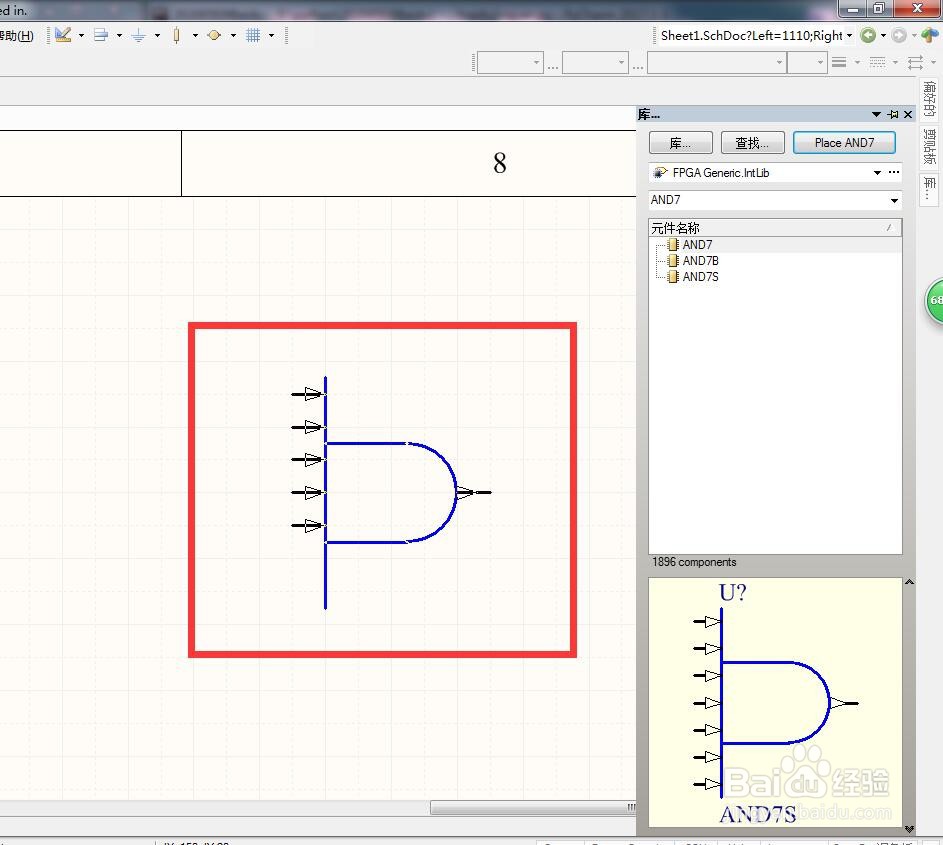Click the Place AND7 button
This screenshot has width=943, height=845.
point(844,143)
